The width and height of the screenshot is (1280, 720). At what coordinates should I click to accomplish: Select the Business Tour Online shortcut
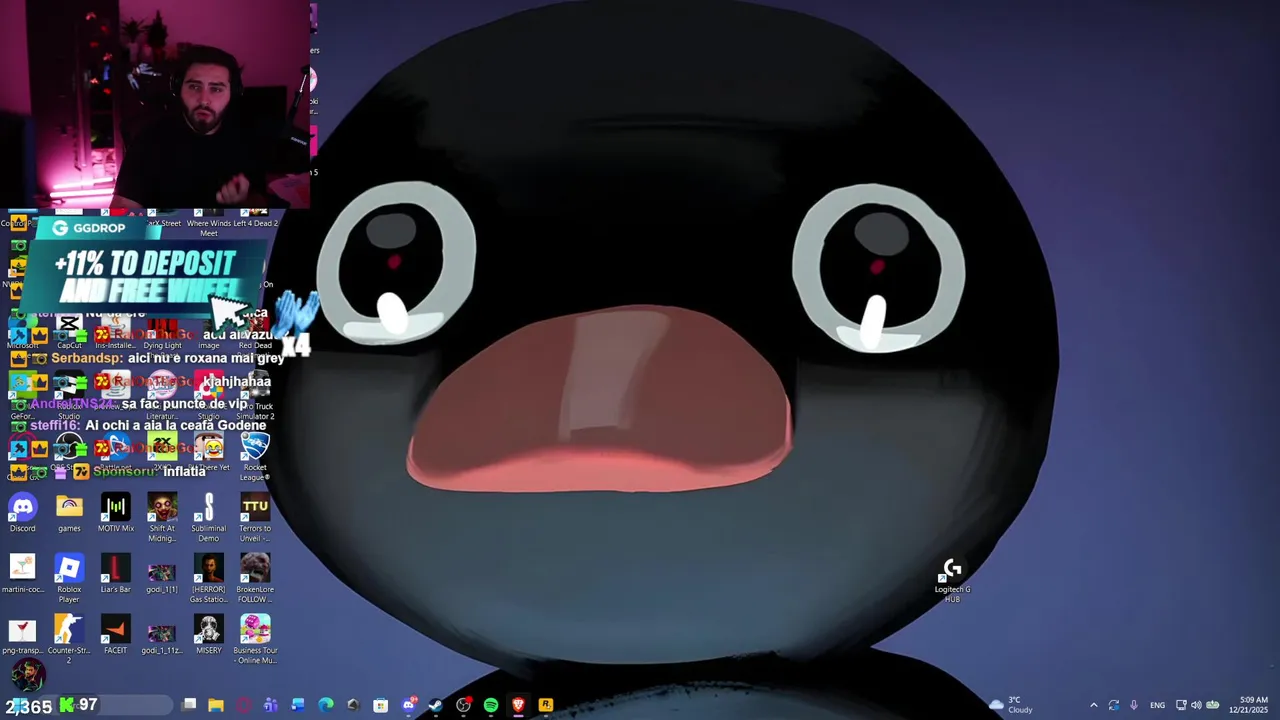pos(255,639)
